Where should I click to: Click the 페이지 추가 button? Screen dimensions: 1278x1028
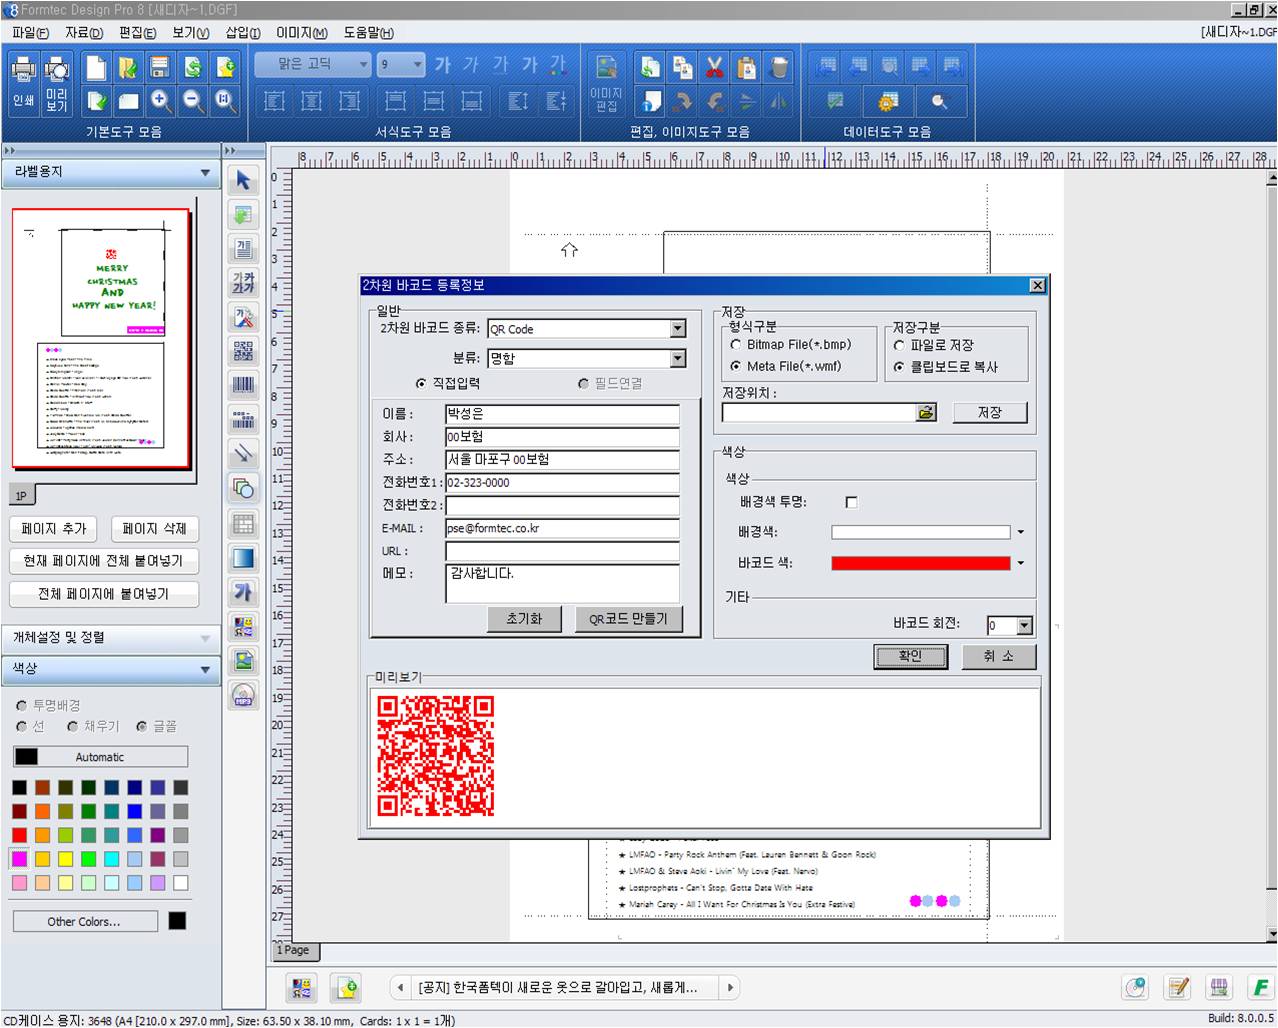55,528
